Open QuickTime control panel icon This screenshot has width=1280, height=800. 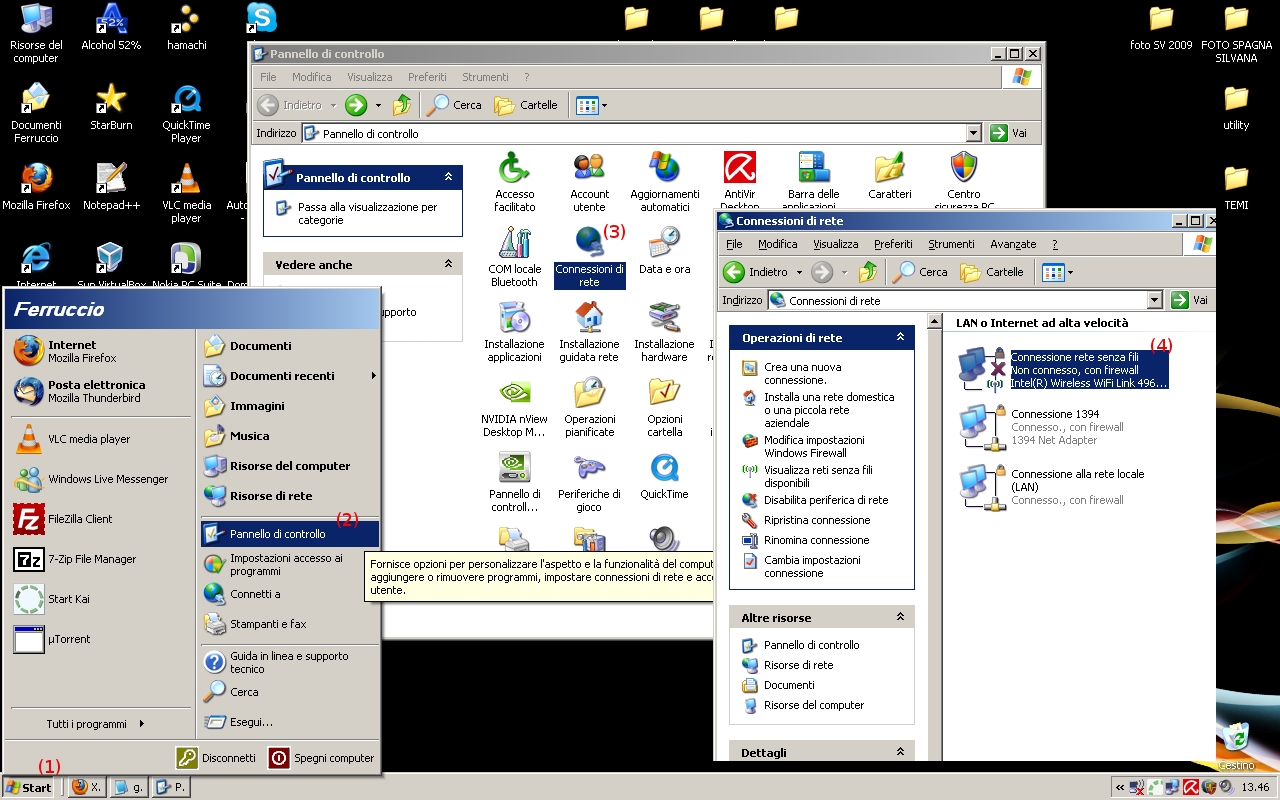click(x=664, y=476)
